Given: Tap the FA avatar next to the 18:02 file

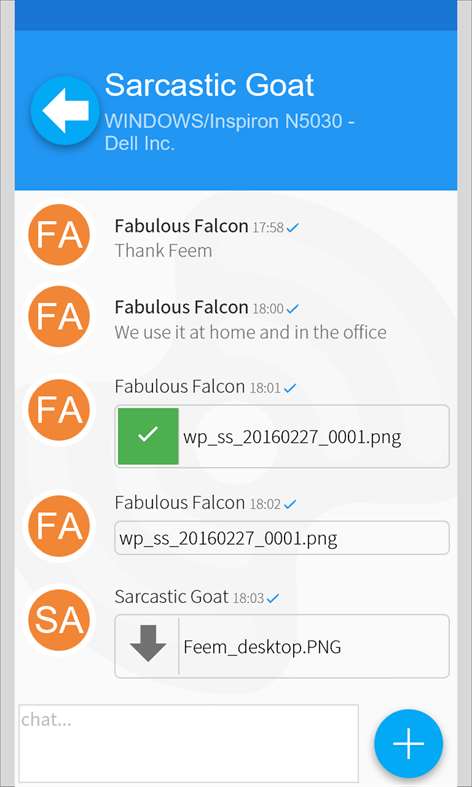Looking at the screenshot, I should click(x=59, y=526).
